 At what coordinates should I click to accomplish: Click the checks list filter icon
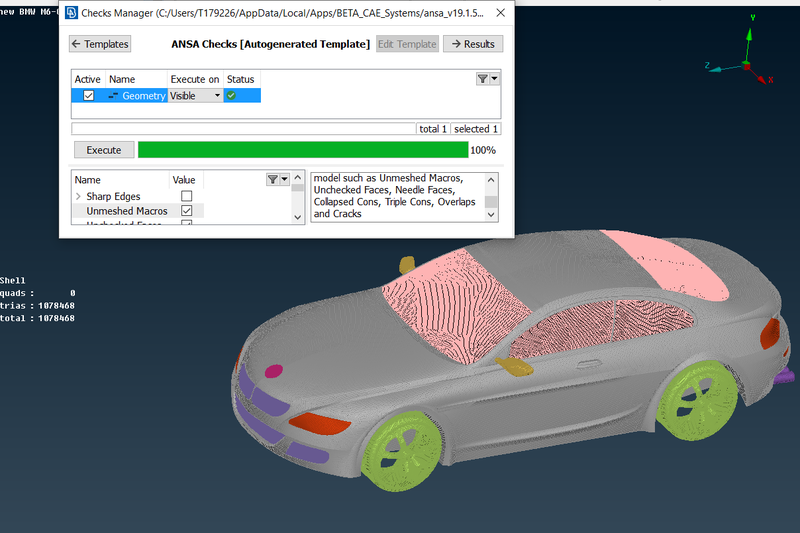point(482,79)
